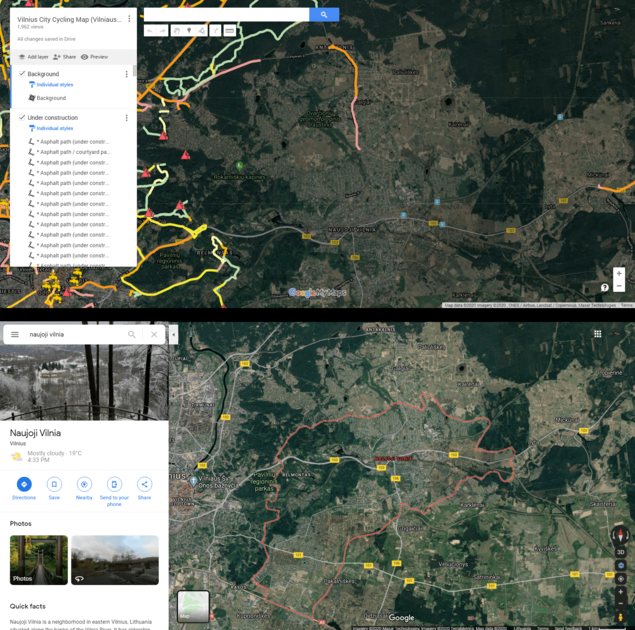Click the Nearby icon in place panel

click(x=84, y=484)
